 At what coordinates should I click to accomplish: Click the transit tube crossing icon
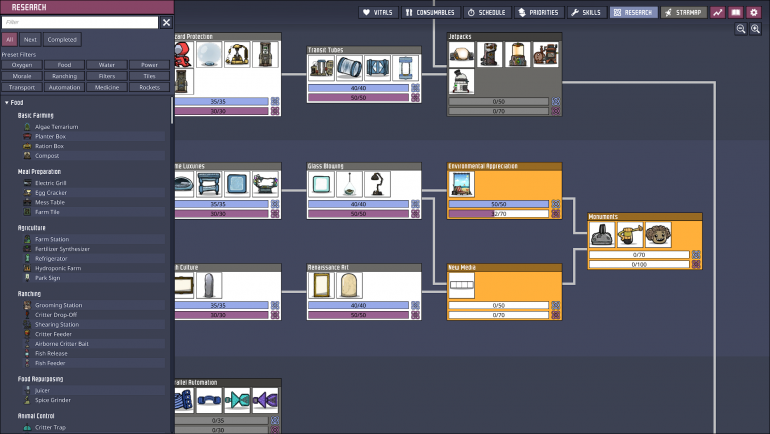[377, 68]
